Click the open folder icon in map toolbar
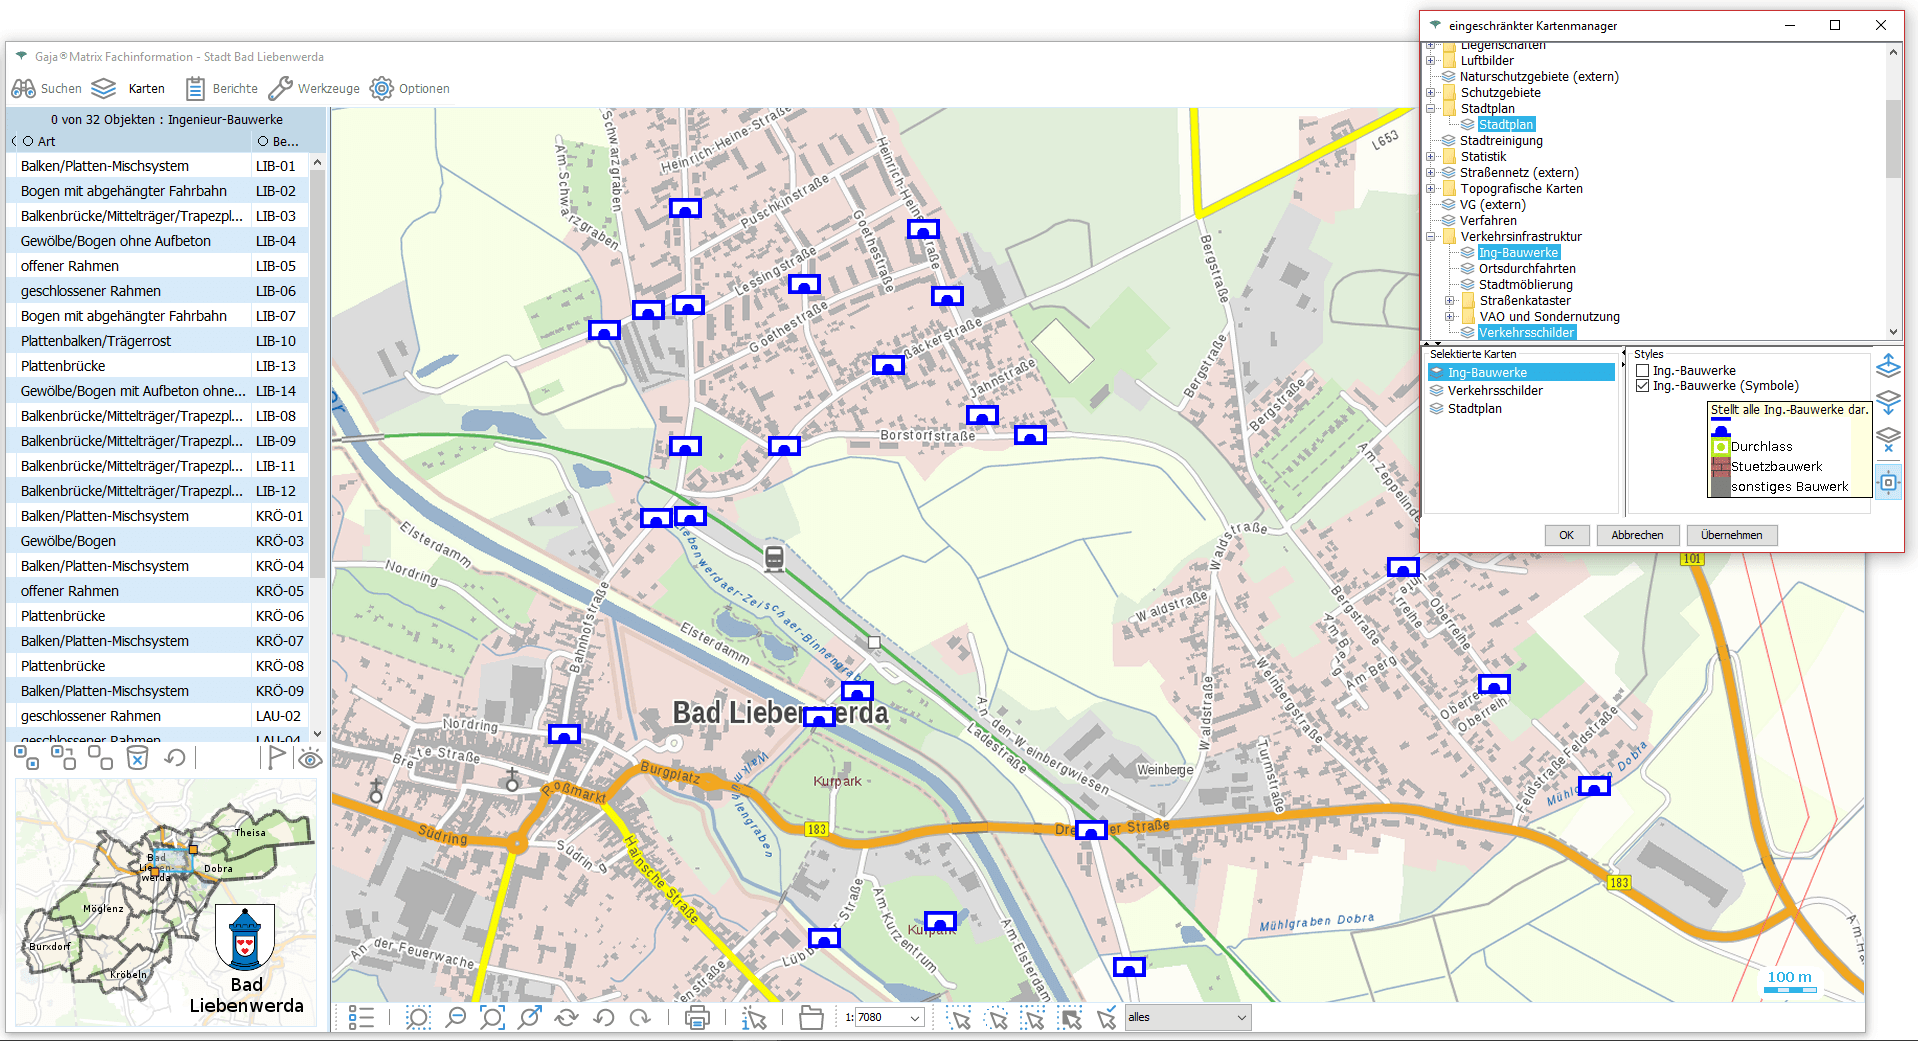 pos(811,1018)
